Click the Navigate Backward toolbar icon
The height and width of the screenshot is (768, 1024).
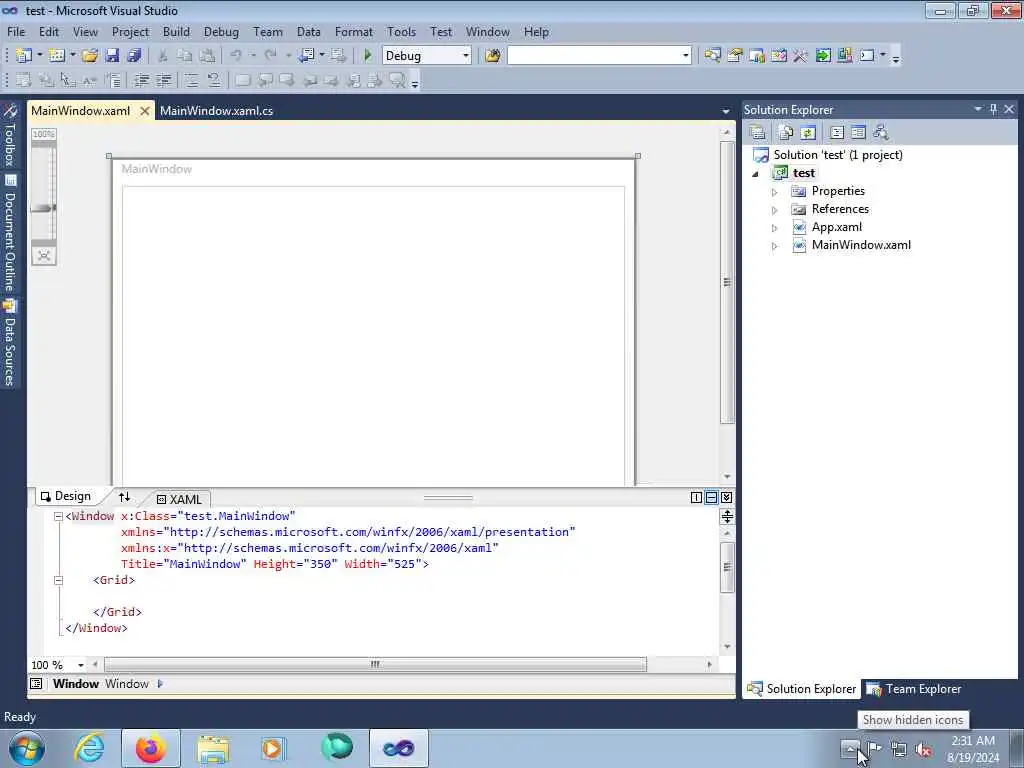[306, 56]
